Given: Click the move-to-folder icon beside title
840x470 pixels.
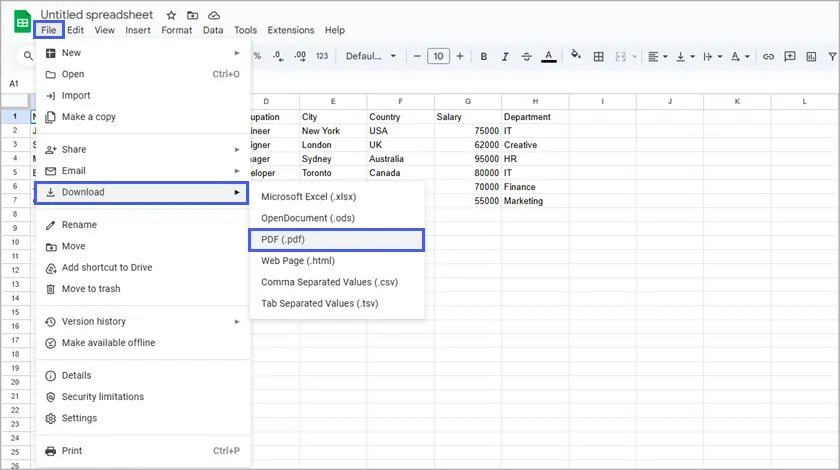Looking at the screenshot, I should 192,15.
